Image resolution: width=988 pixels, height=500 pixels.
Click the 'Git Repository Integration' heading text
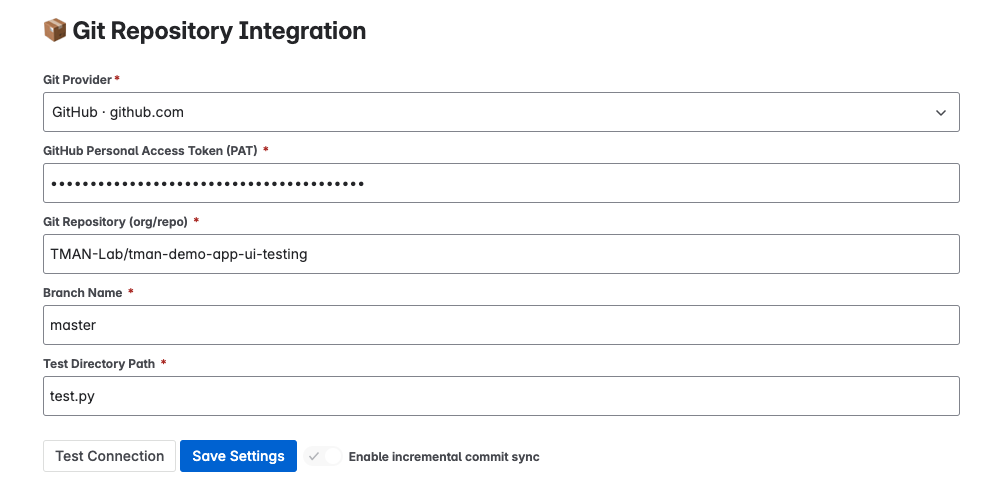219,30
